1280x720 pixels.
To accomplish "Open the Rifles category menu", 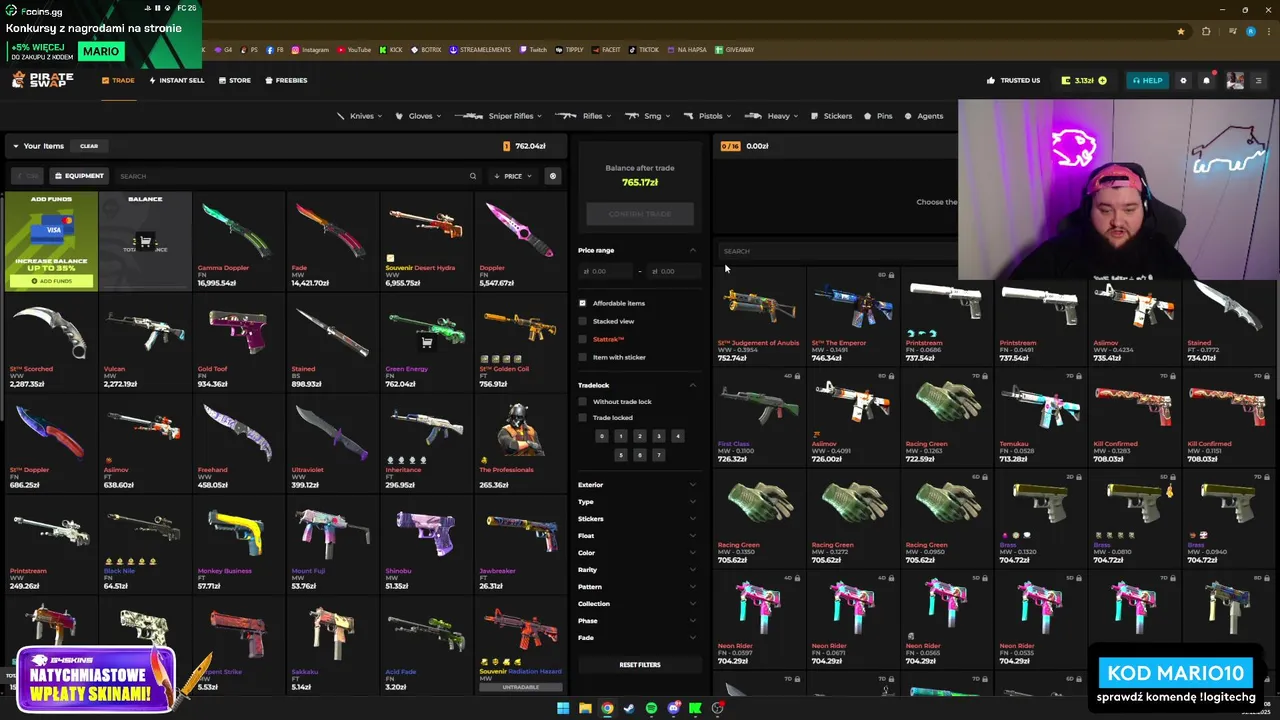I will click(x=585, y=116).
